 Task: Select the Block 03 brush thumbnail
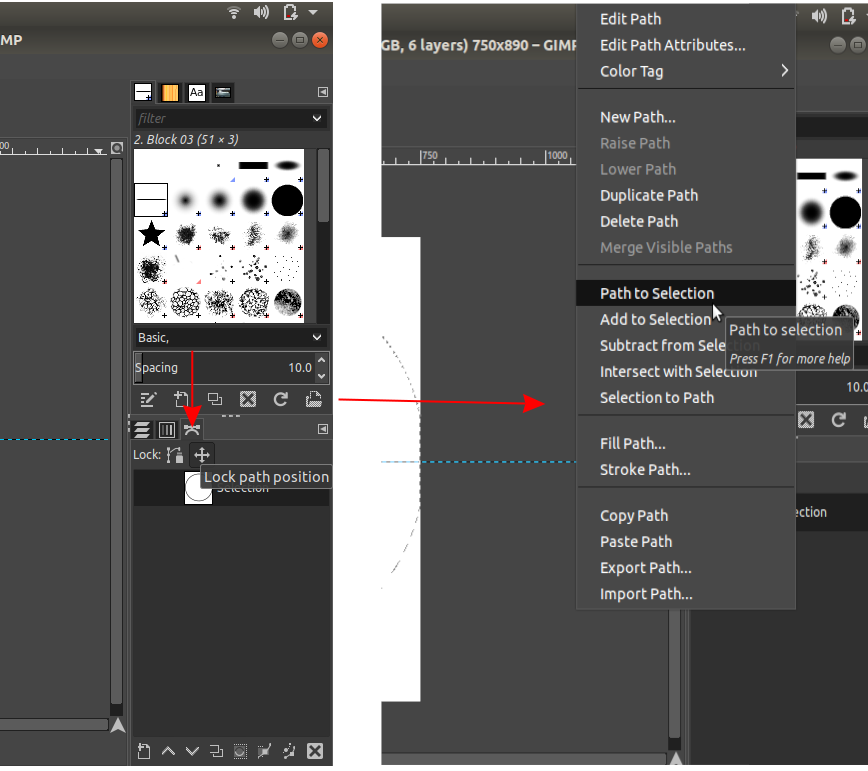151,200
